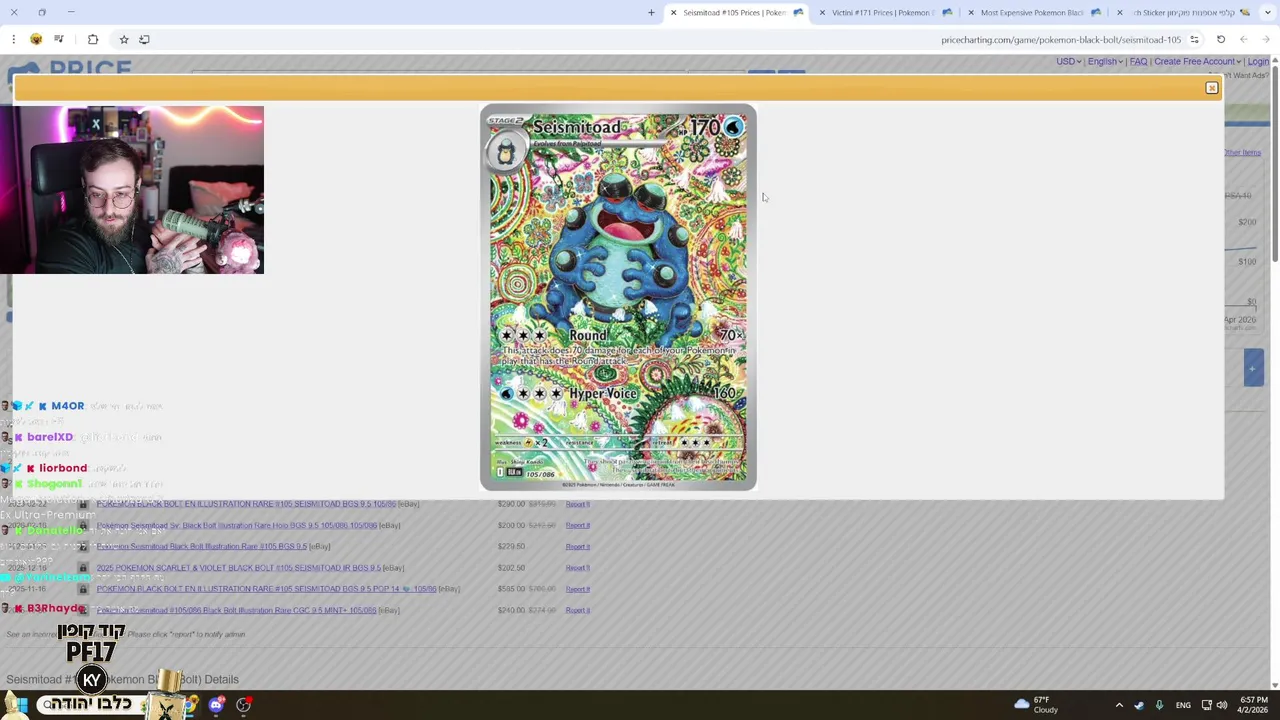Report the $202.50 sale row
The height and width of the screenshot is (720, 1280).
[577, 568]
